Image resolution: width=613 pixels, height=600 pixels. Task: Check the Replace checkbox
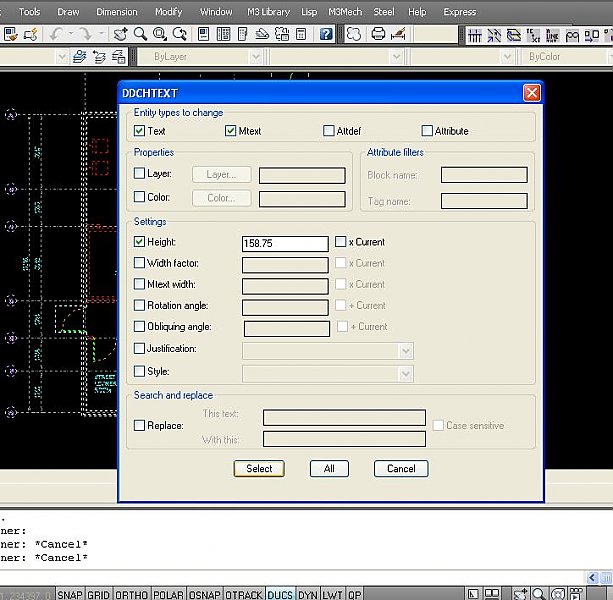pyautogui.click(x=140, y=426)
